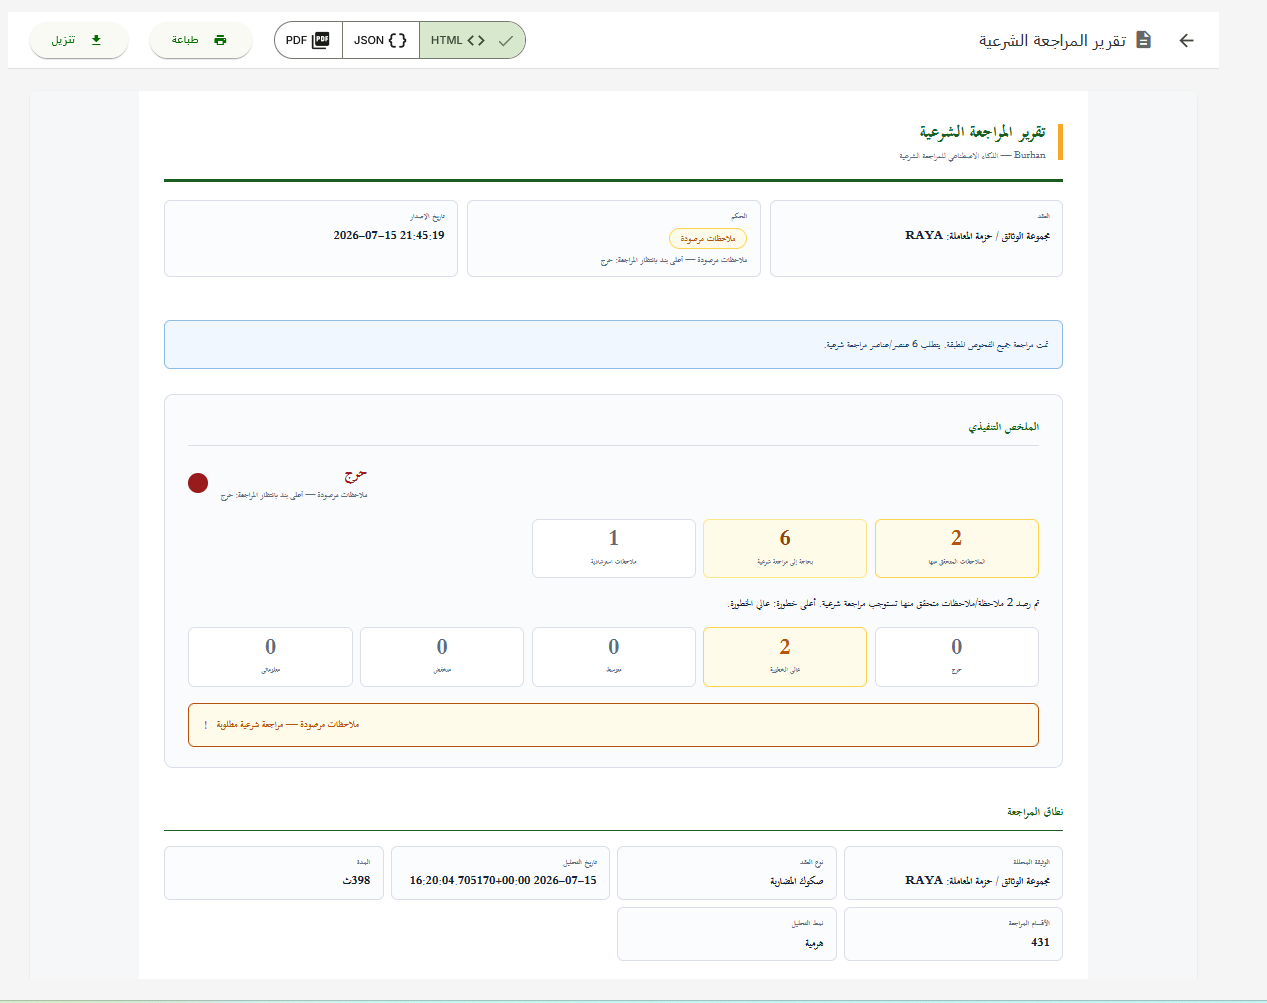Click the contract type value صكوك المضاربة
Viewport: 1267px width, 1003px height.
click(797, 881)
